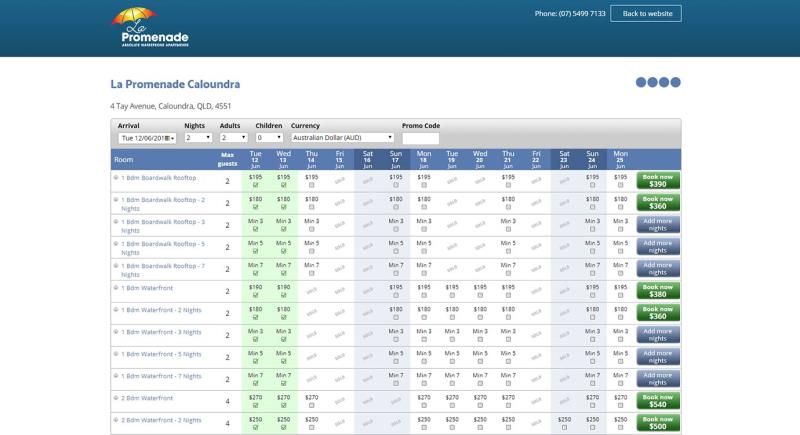Tick Mon 25 Jun Min 7 for 1 Bdm Waterfront - 7 Nights
The image size is (800, 435).
[620, 383]
